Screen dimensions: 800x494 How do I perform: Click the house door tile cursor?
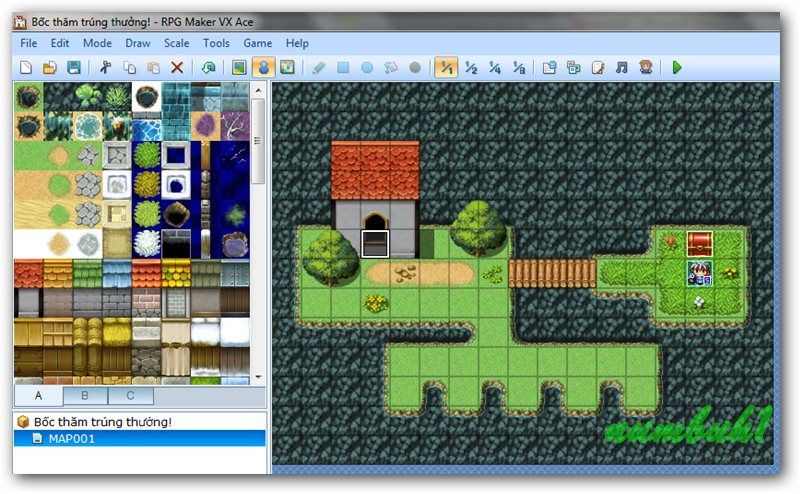click(375, 243)
